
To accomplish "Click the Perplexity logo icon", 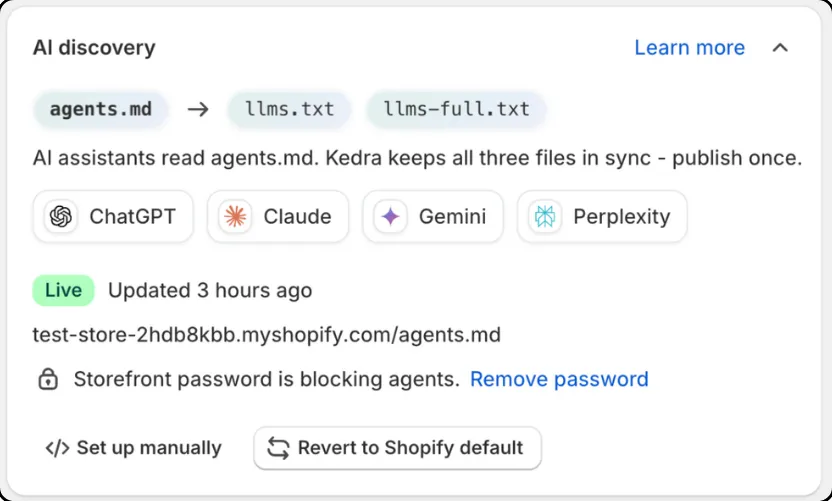I will click(x=545, y=217).
